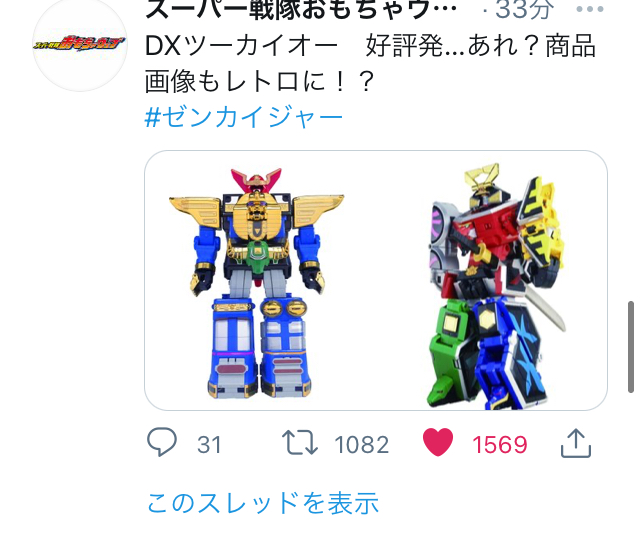
Task: Click the reply speech bubble icon
Action: click(x=162, y=442)
